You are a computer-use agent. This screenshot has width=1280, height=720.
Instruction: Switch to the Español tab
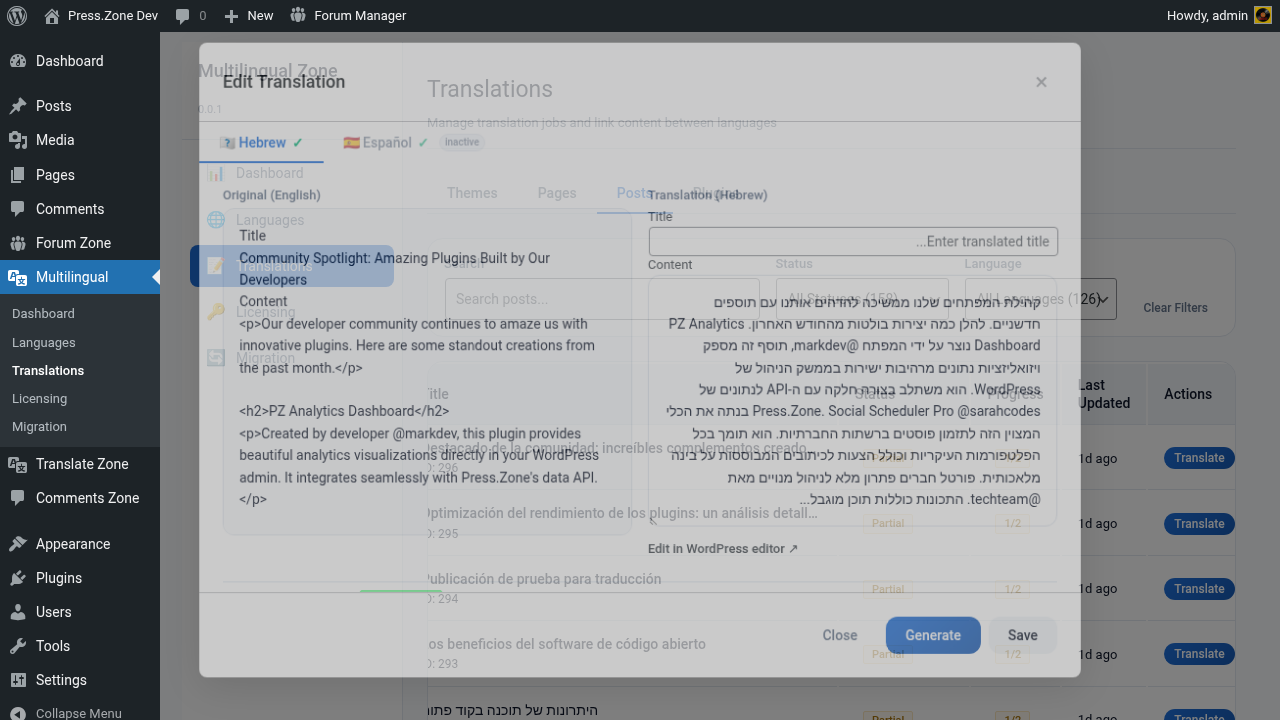point(386,143)
